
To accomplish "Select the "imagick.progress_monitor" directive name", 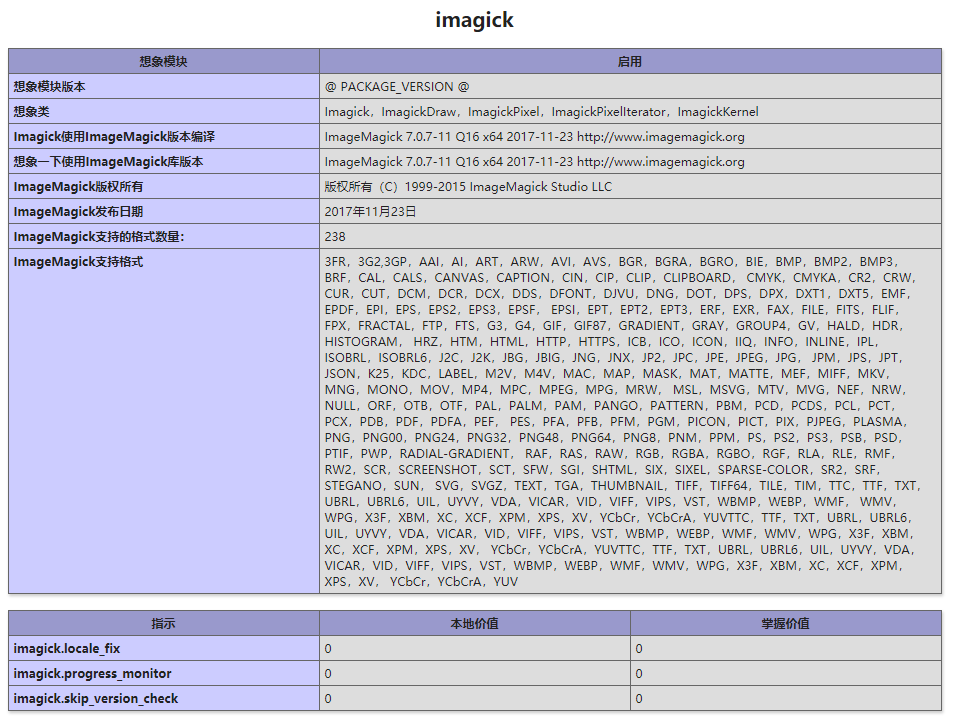I will tap(92, 673).
